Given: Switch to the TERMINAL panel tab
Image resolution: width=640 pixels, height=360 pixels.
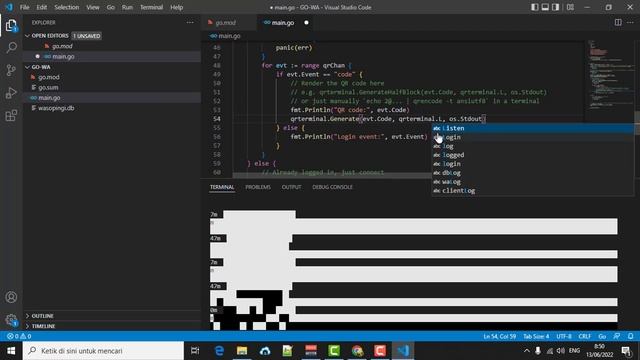Looking at the screenshot, I should coord(222,187).
